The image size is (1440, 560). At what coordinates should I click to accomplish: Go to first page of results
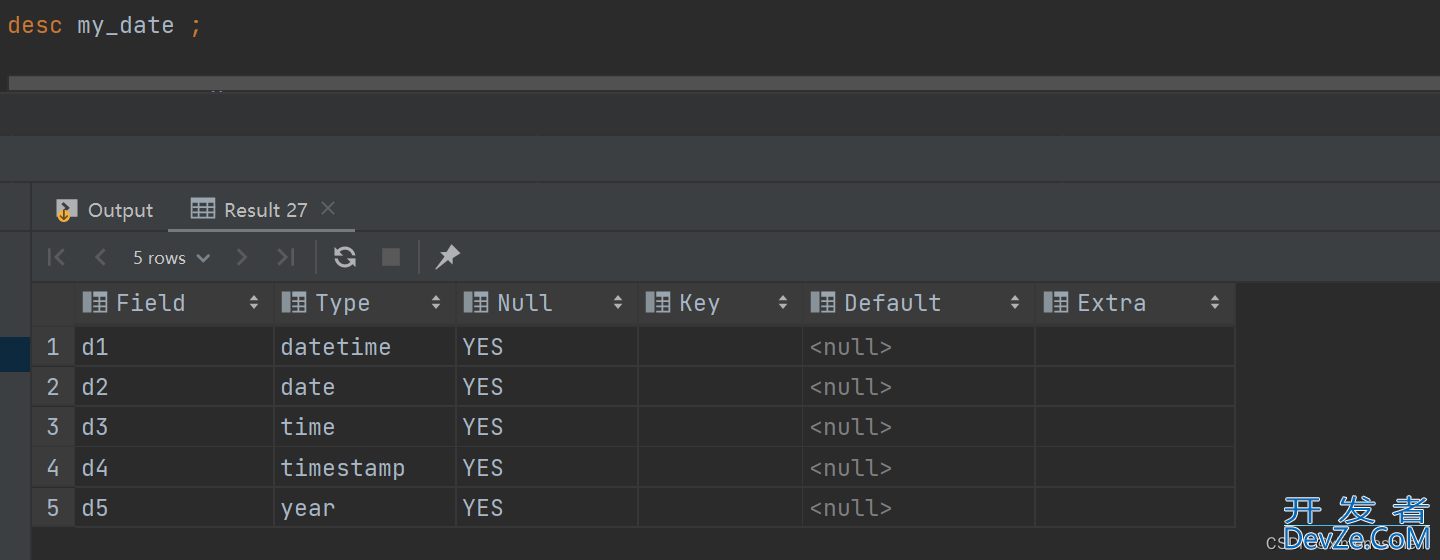point(56,258)
